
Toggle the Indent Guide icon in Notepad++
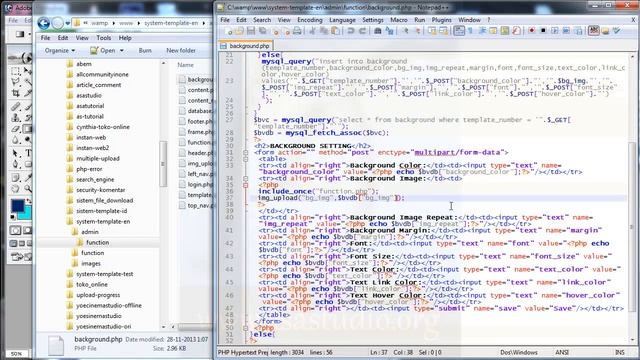pyautogui.click(x=482, y=31)
